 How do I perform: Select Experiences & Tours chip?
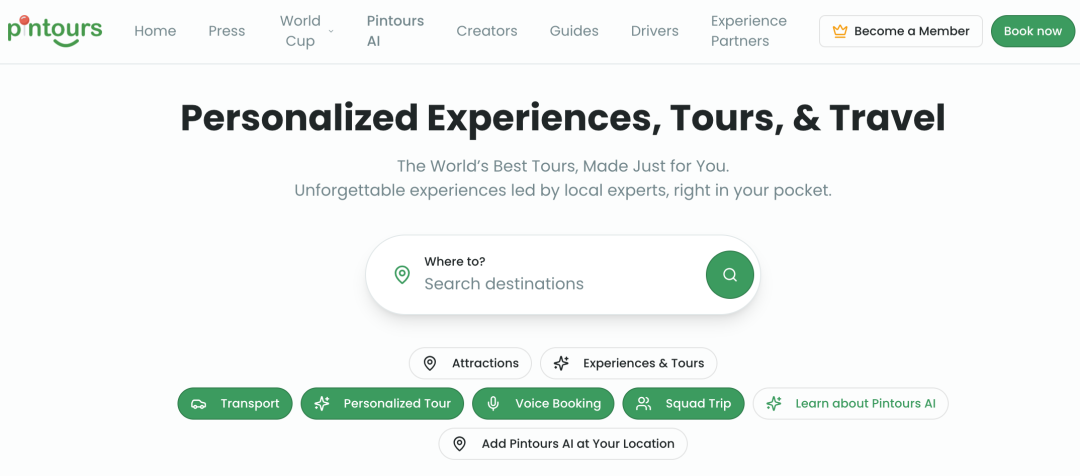628,363
